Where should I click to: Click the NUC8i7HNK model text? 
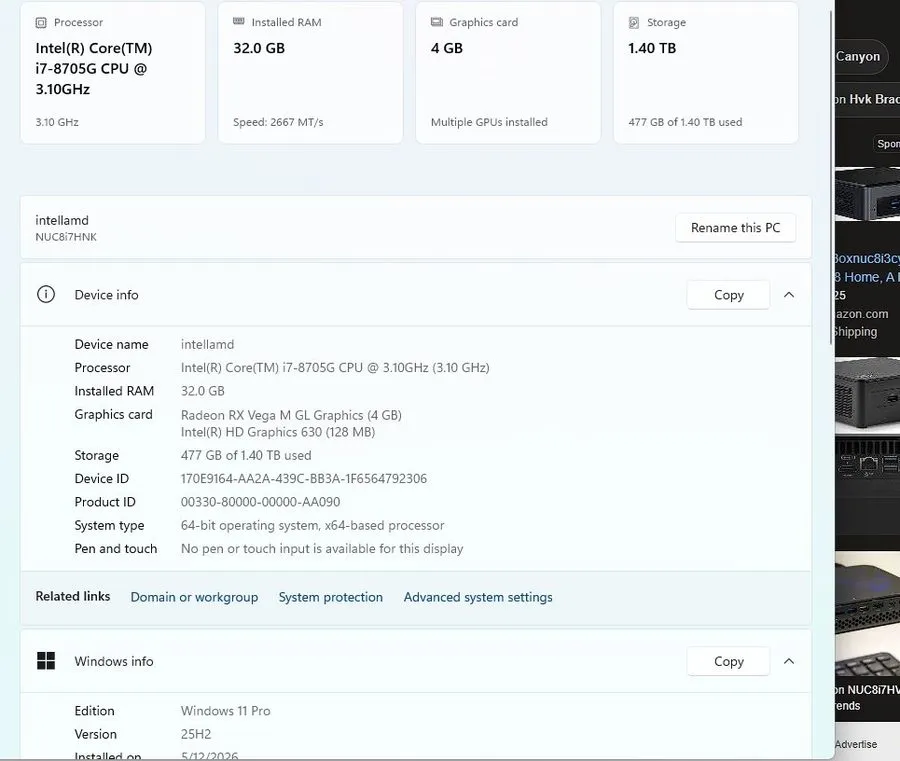66,237
